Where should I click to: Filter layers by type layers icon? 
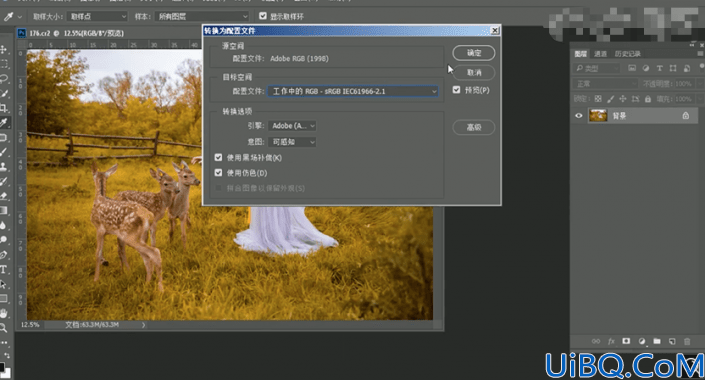[x=660, y=68]
